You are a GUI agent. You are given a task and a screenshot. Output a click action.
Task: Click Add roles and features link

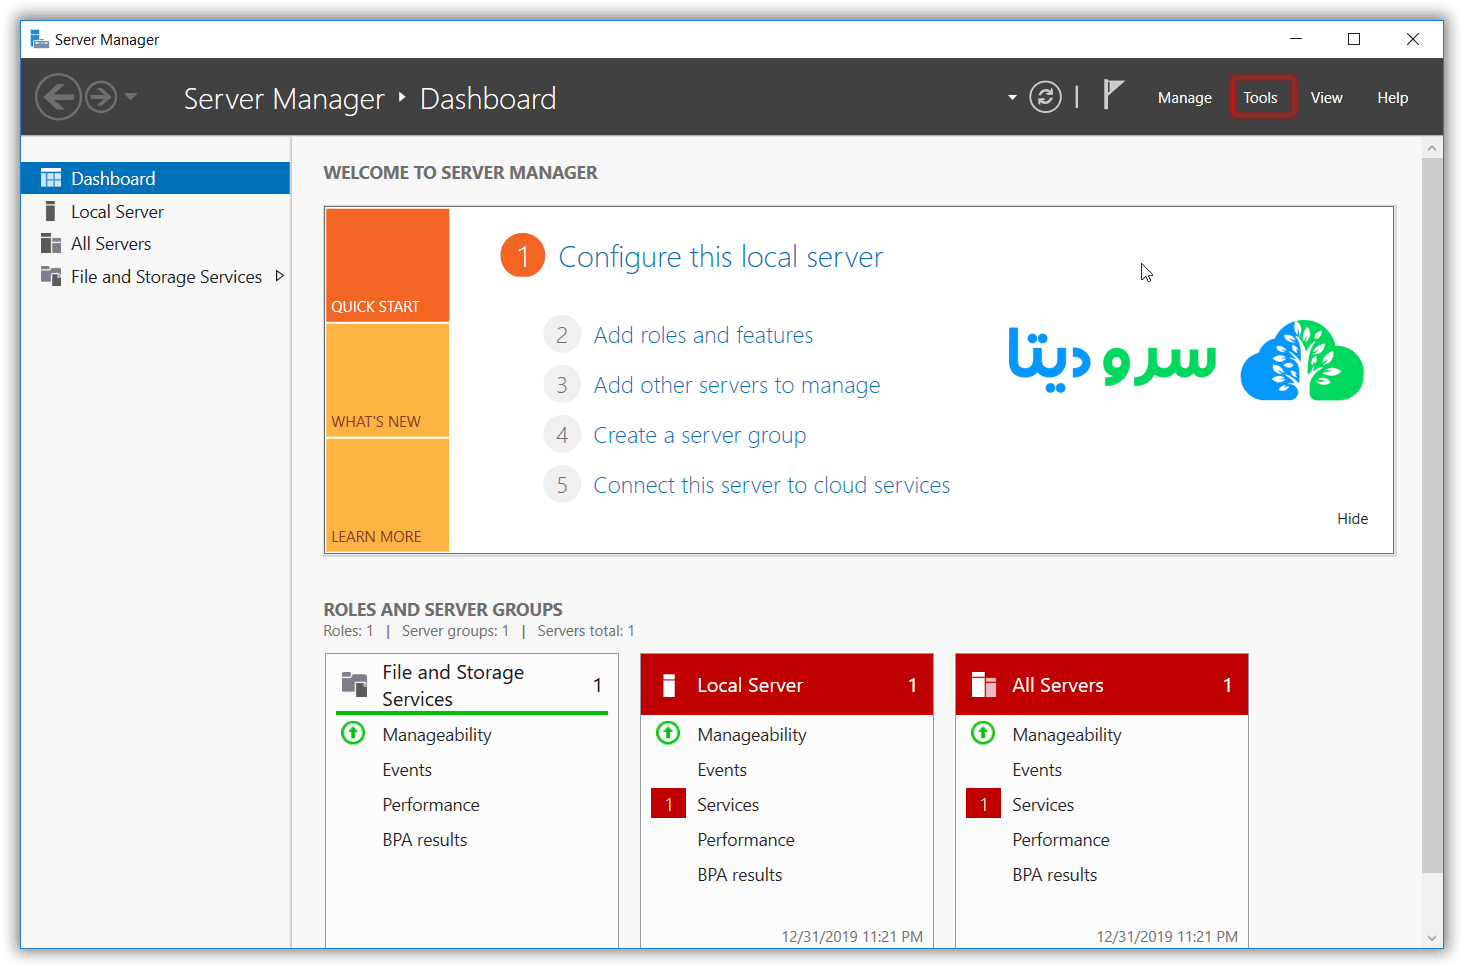pos(703,335)
